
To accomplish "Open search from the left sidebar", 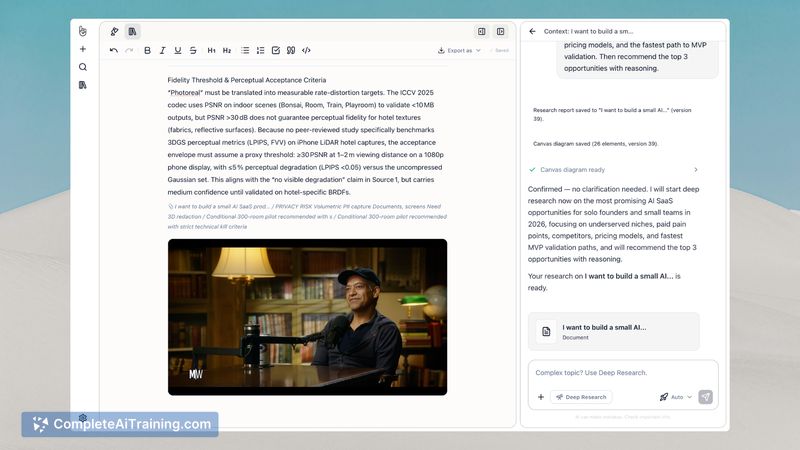I will point(83,67).
